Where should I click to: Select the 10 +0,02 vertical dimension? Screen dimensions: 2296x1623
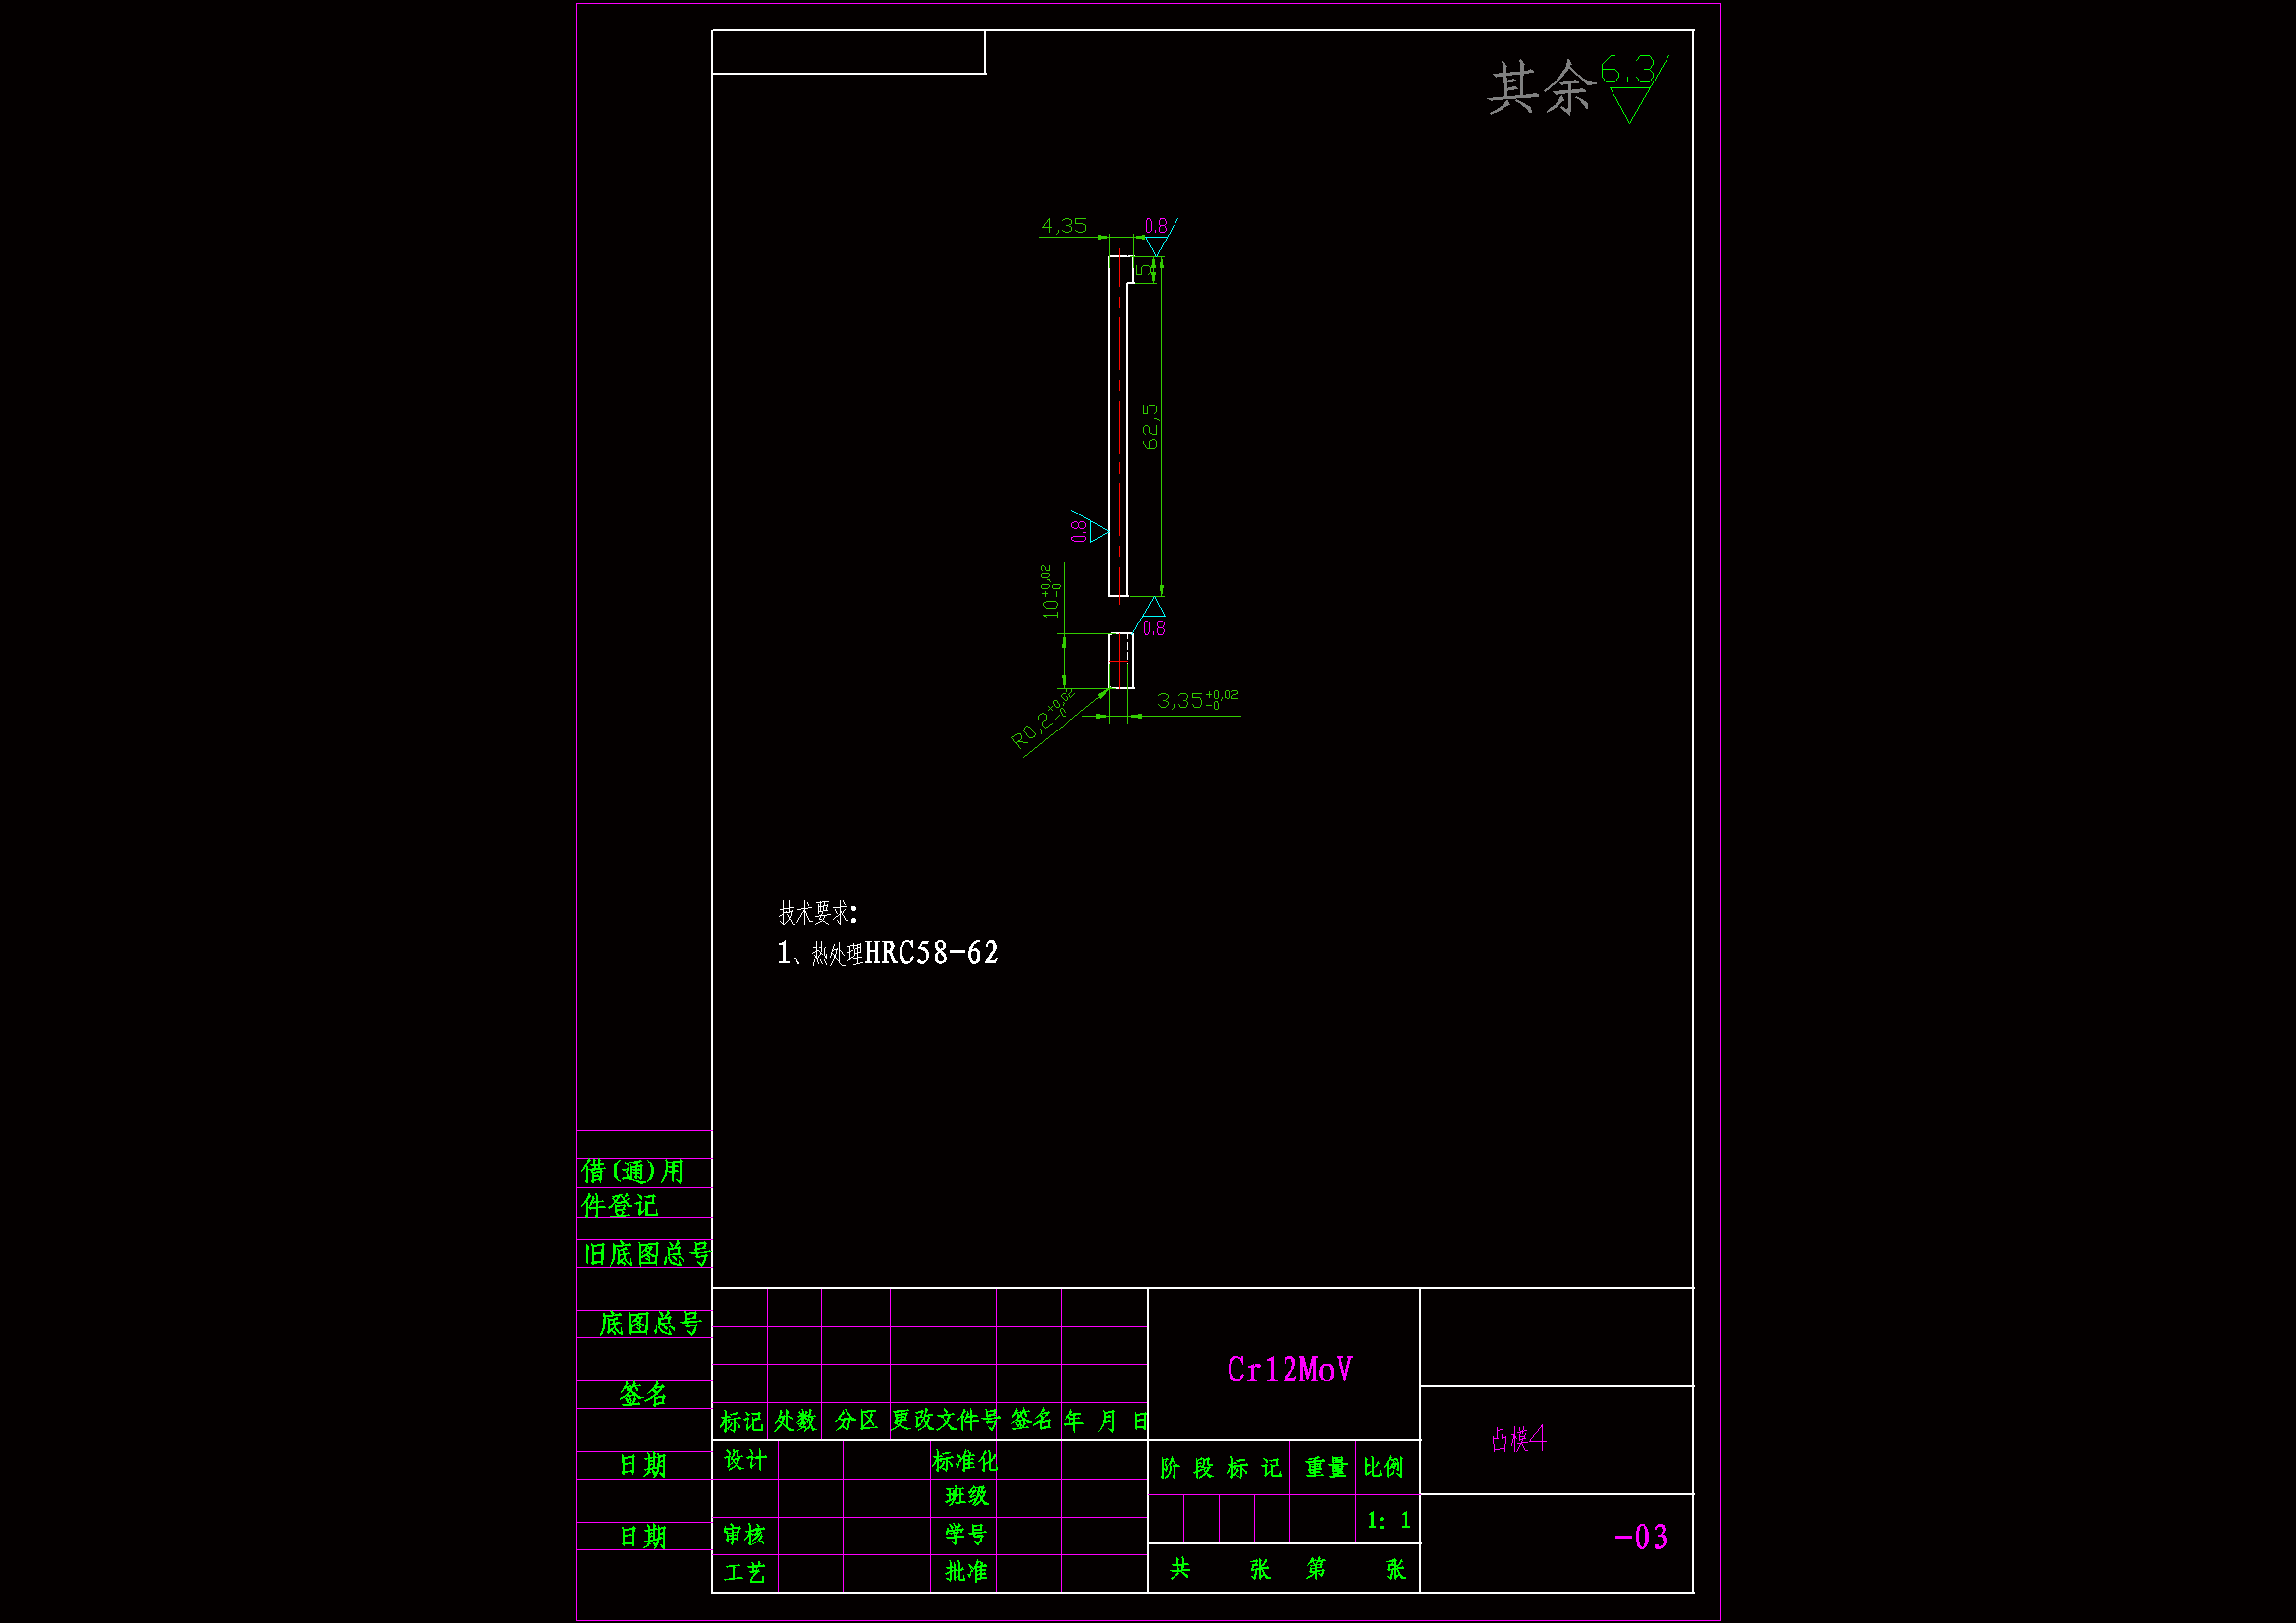pos(1049,591)
